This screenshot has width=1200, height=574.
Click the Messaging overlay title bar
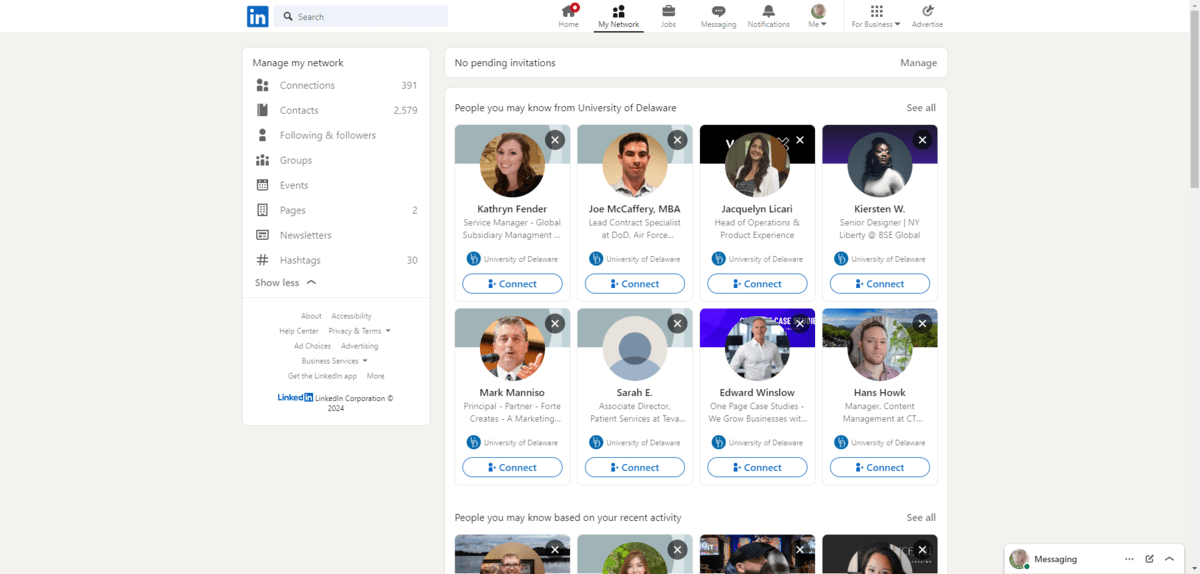(1094, 559)
